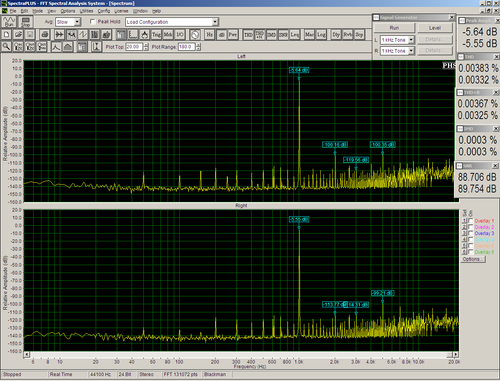This screenshot has width=500, height=381.
Task: Open the R channel 1 kHz Tone dropdown
Action: (x=411, y=51)
